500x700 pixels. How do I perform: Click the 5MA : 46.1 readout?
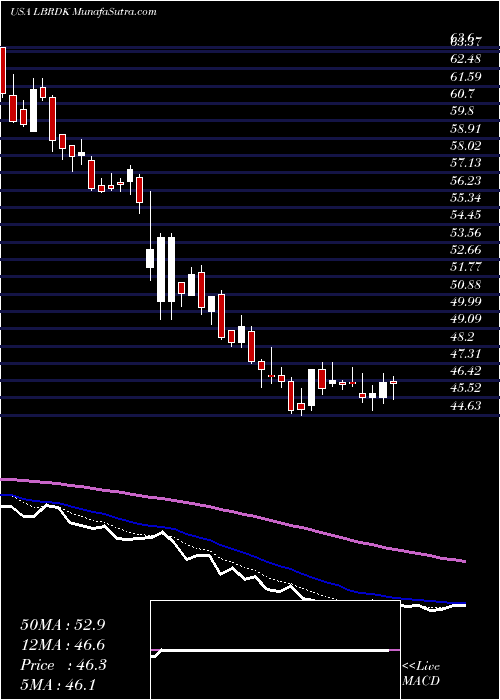59,685
